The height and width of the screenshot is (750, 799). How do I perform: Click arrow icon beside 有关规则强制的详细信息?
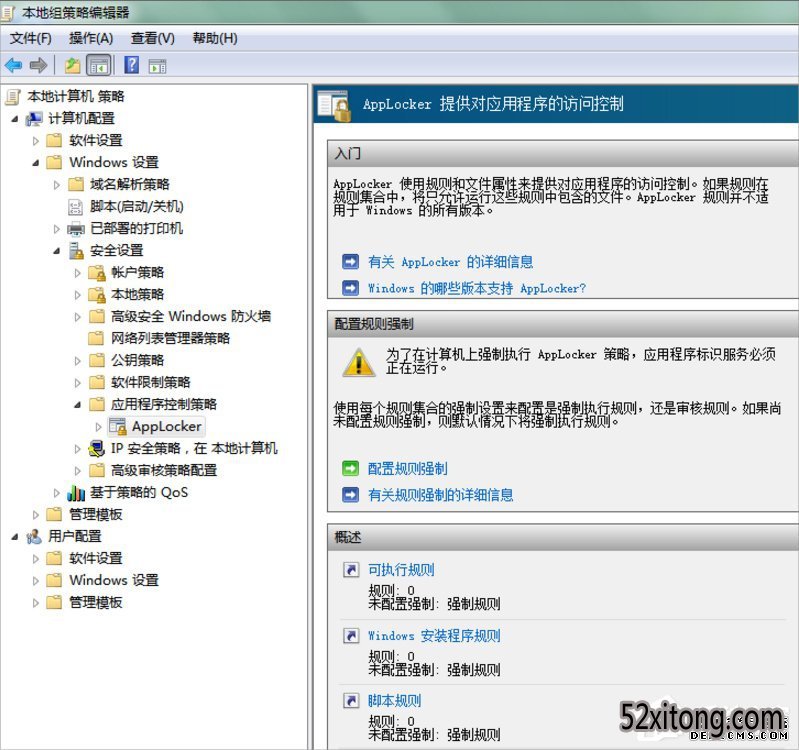351,495
